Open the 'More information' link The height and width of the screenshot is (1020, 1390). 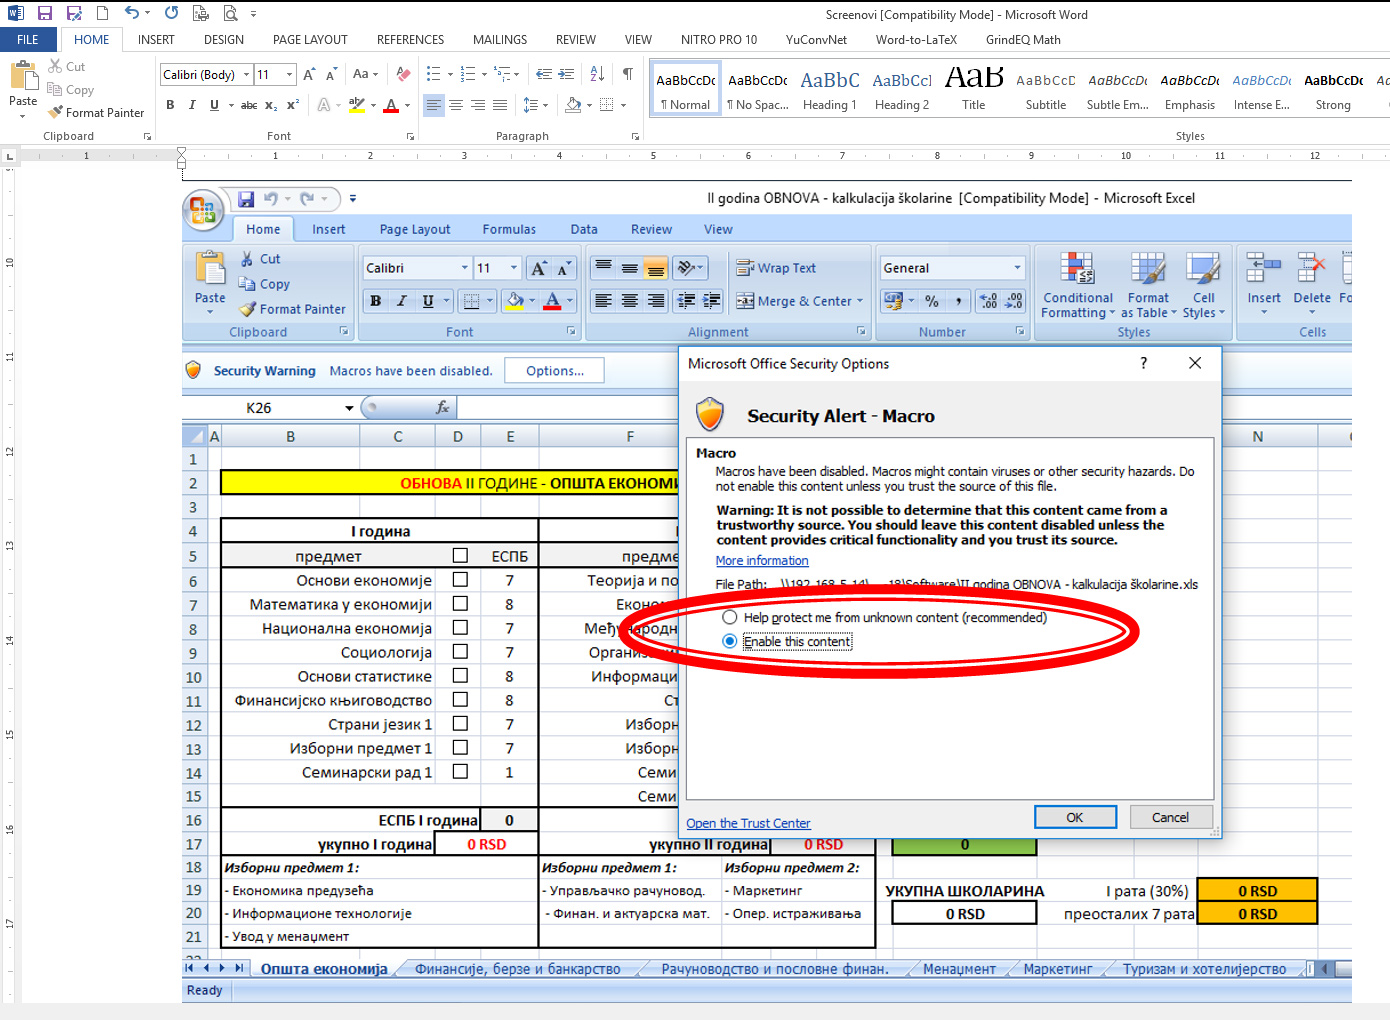pyautogui.click(x=762, y=561)
